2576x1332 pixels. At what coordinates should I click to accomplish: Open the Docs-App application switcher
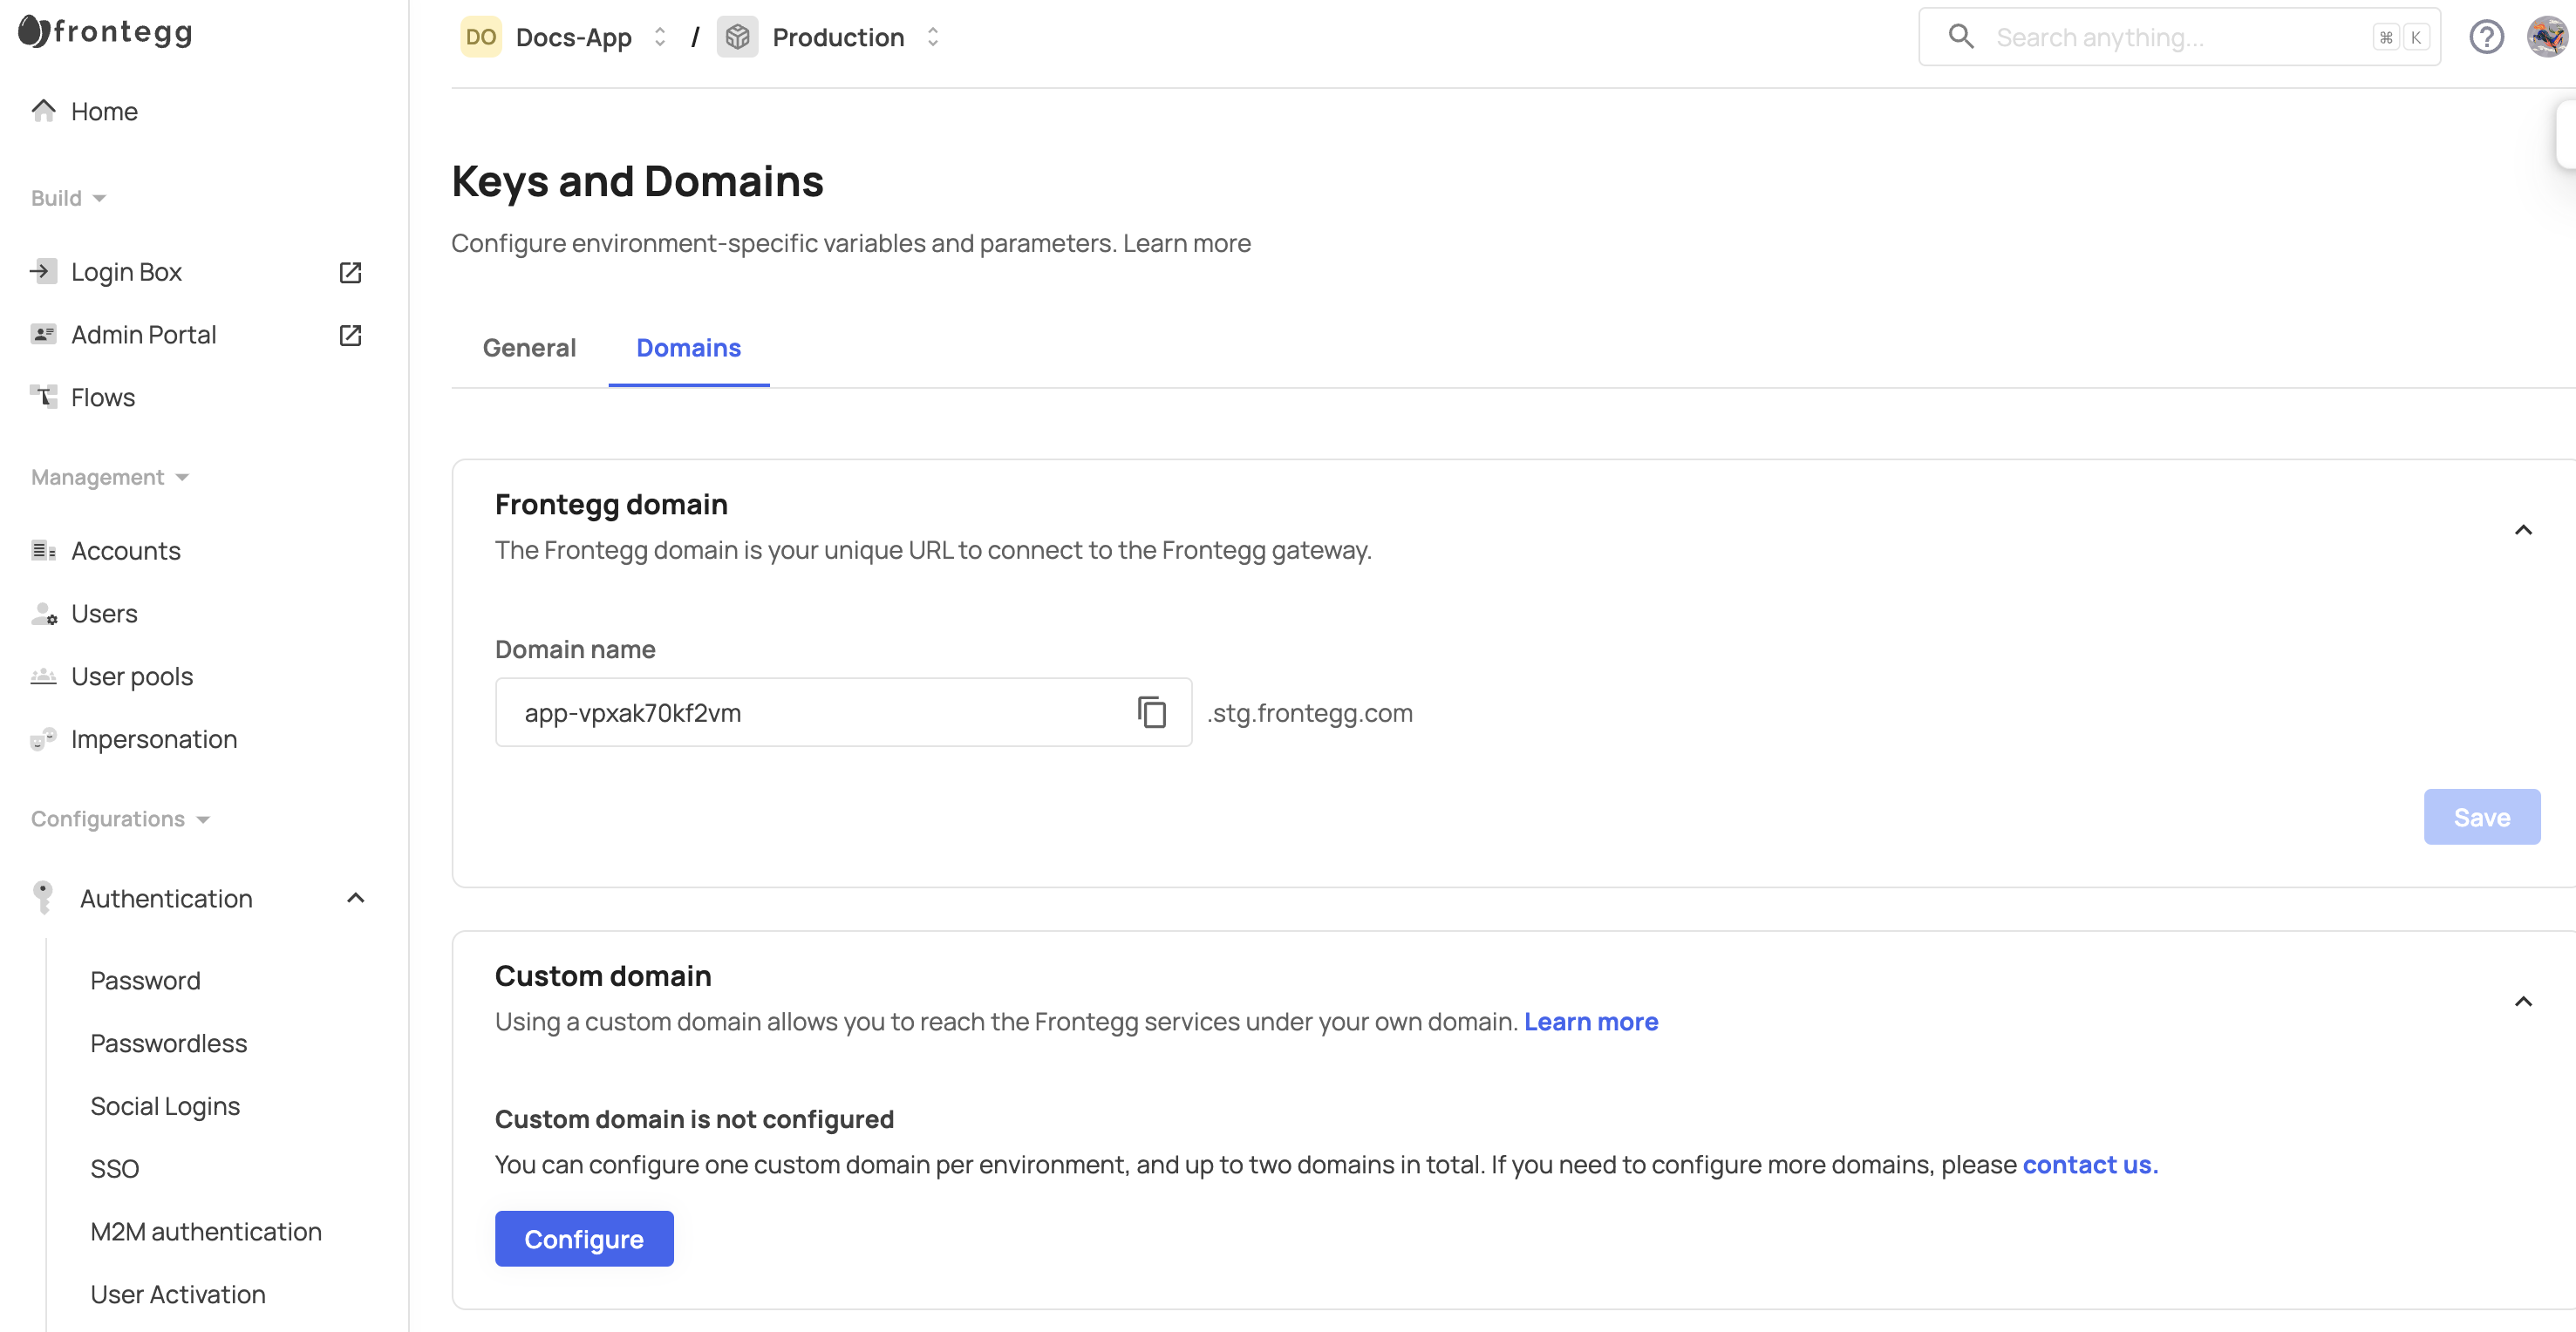(659, 37)
